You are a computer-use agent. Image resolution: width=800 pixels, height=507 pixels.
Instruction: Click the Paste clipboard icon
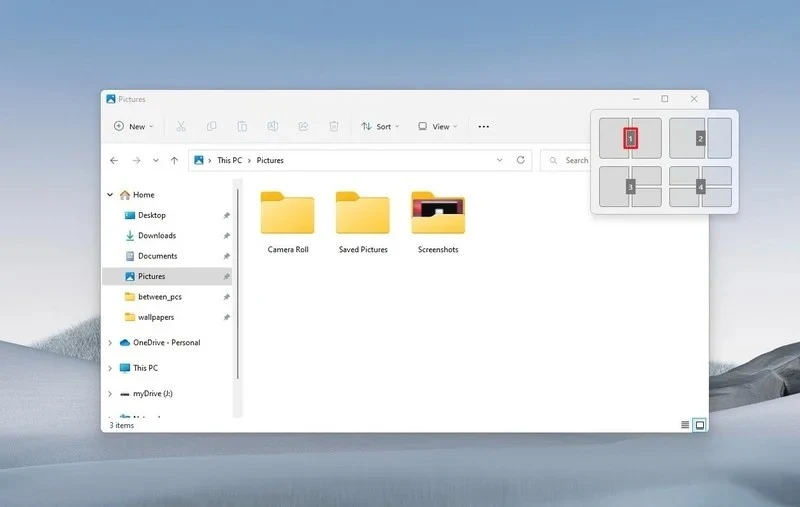tap(242, 127)
